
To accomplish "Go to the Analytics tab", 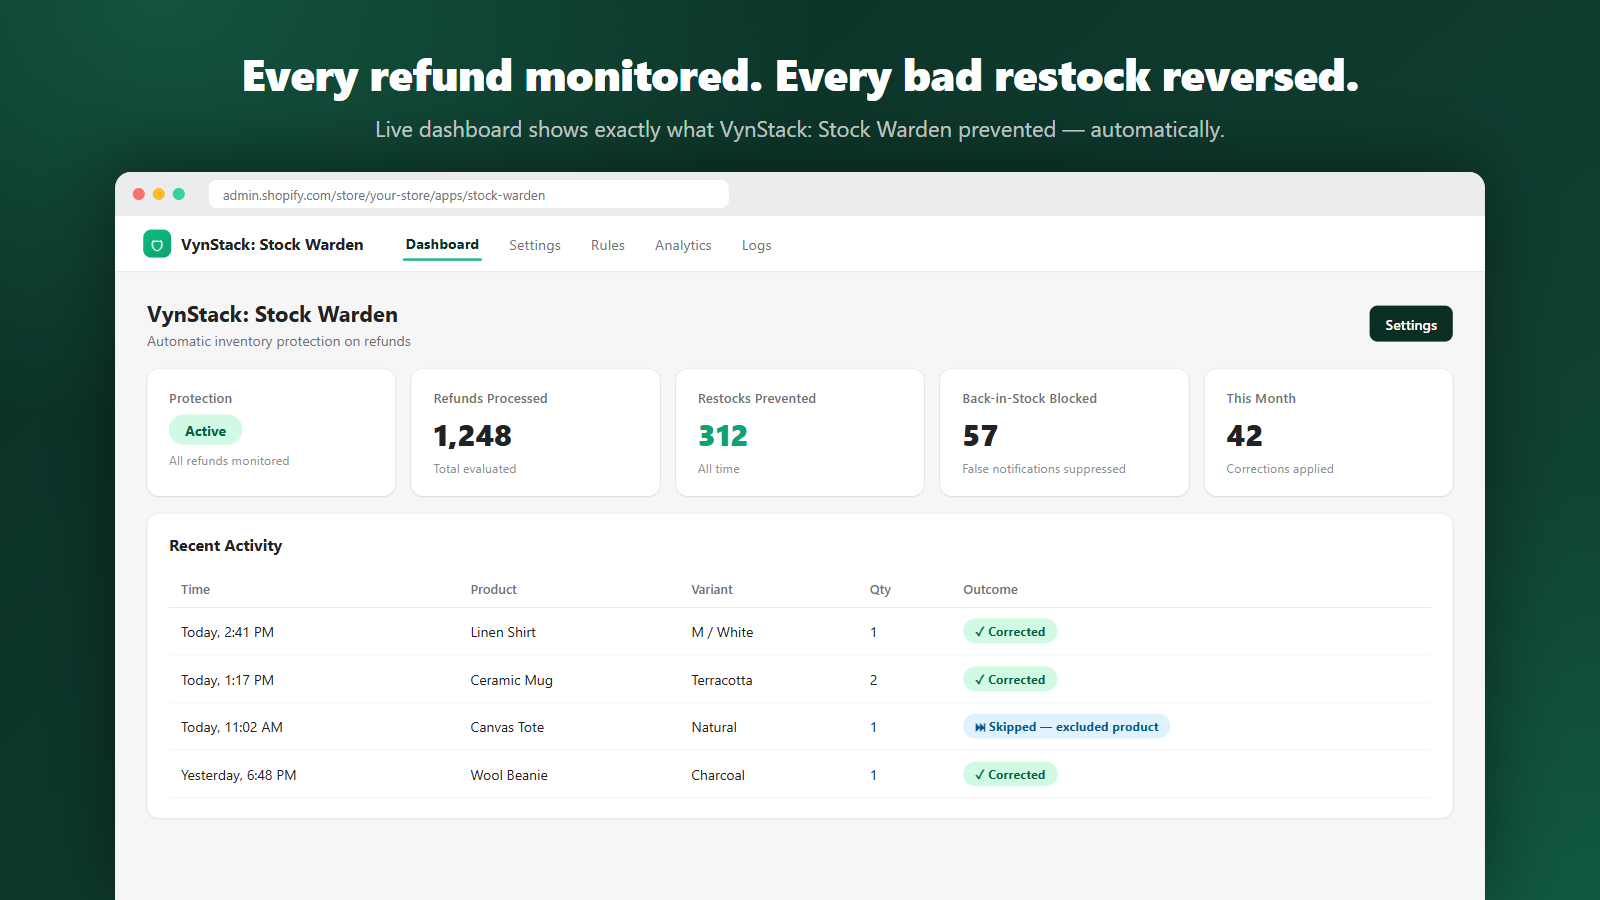I will (x=683, y=245).
